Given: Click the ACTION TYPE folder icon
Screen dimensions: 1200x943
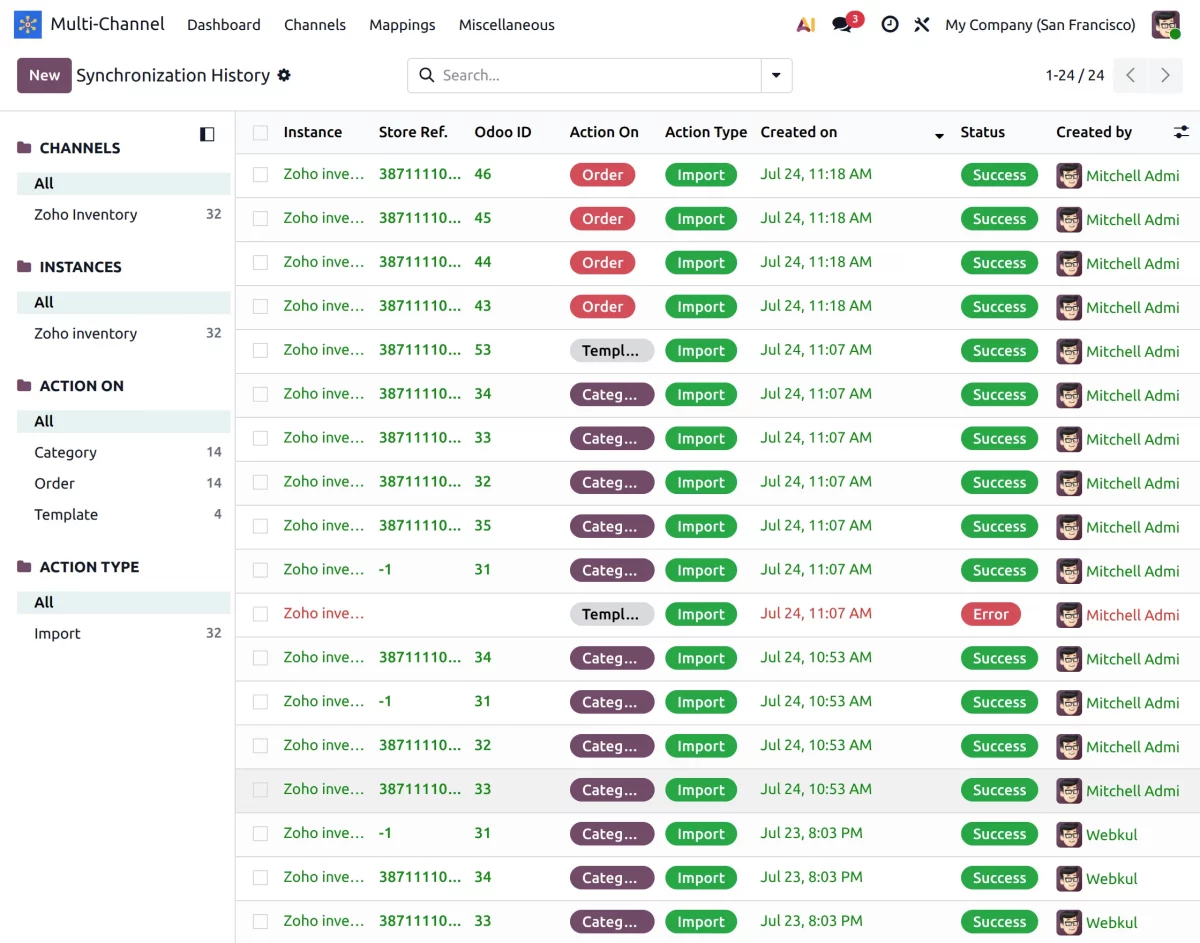Looking at the screenshot, I should pos(24,567).
